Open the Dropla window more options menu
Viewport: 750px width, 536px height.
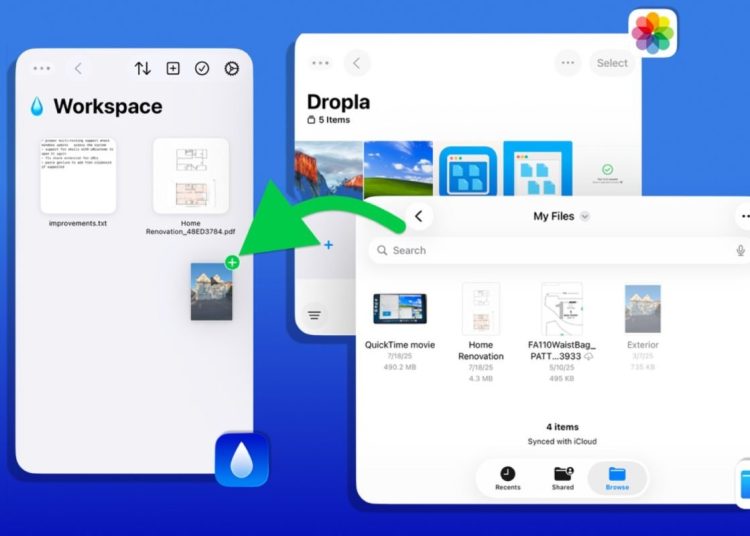pyautogui.click(x=568, y=63)
